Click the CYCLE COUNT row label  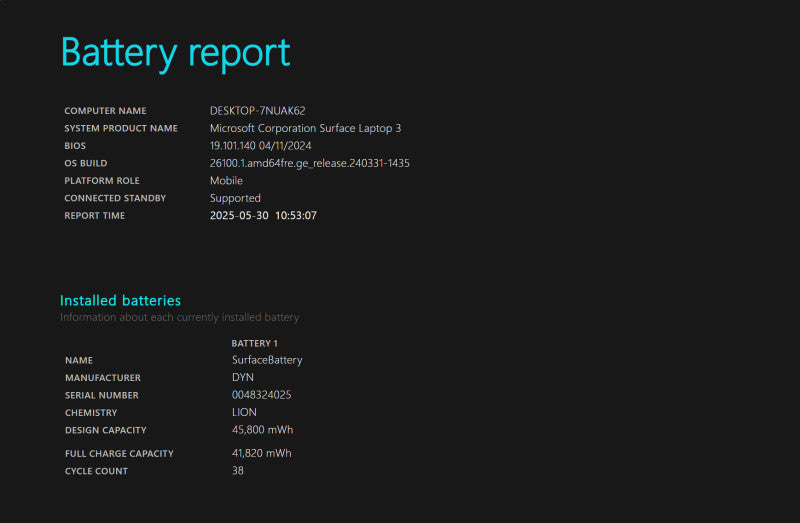tap(96, 471)
